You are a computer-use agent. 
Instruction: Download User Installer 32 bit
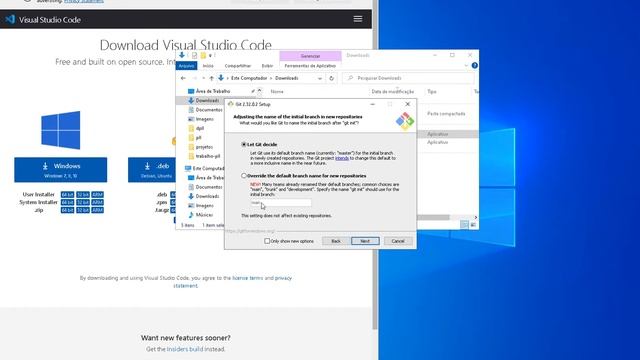[83, 195]
